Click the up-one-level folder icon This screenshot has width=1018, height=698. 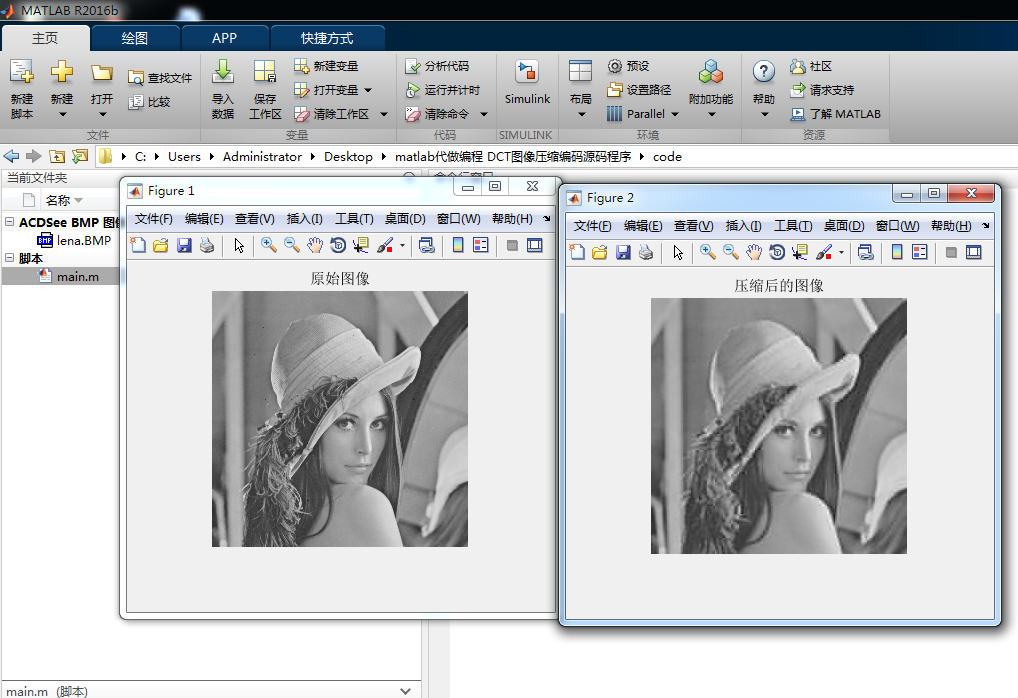pos(57,156)
